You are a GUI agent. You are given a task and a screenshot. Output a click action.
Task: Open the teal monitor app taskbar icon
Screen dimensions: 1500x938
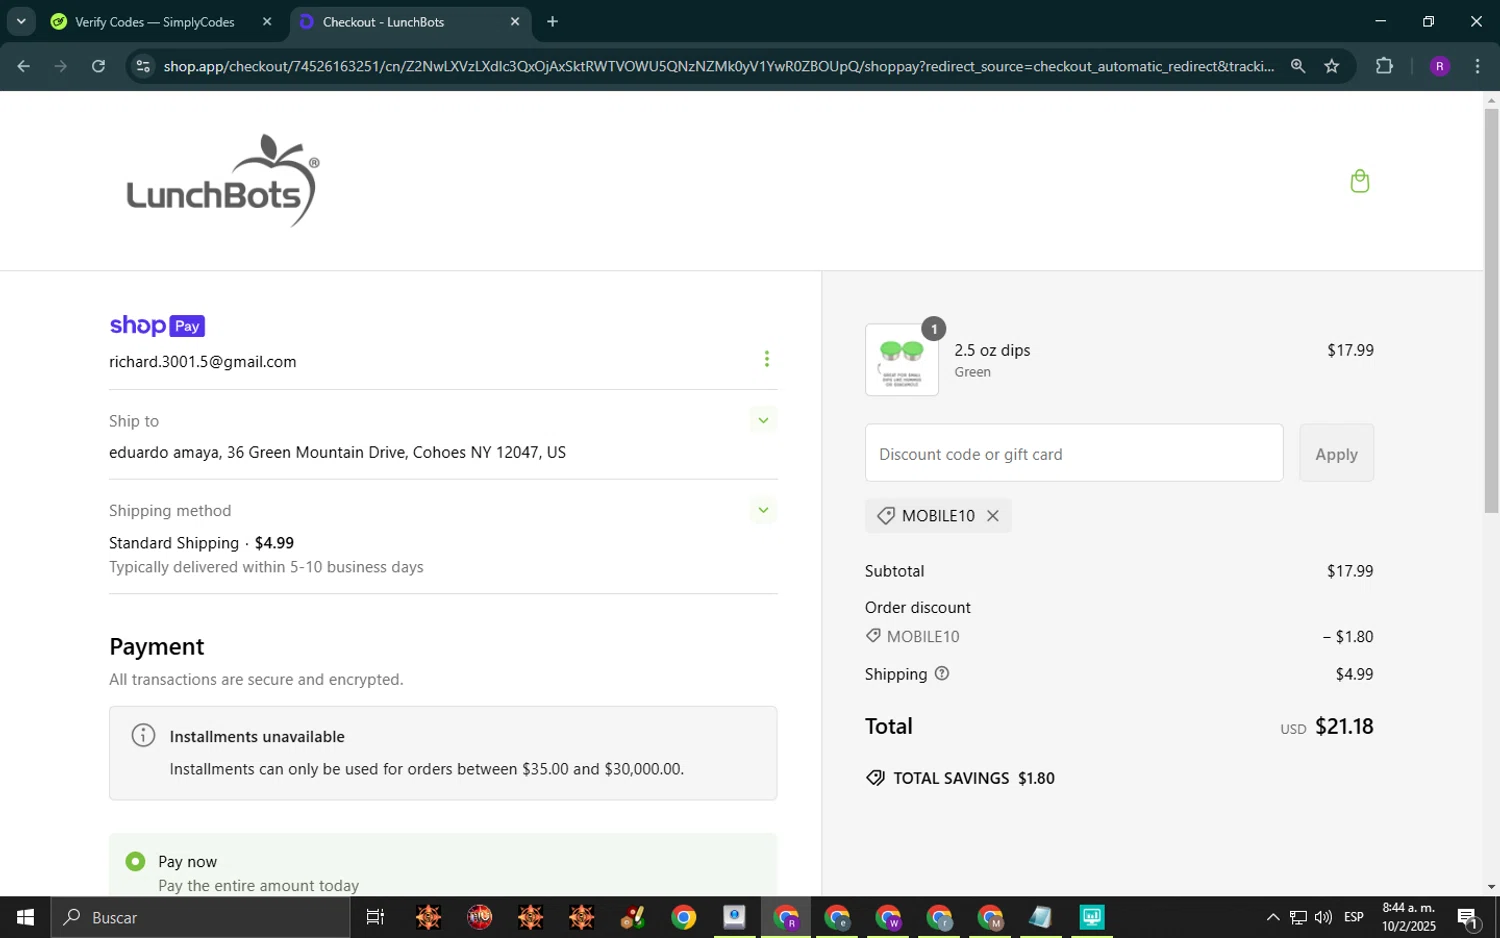1092,917
